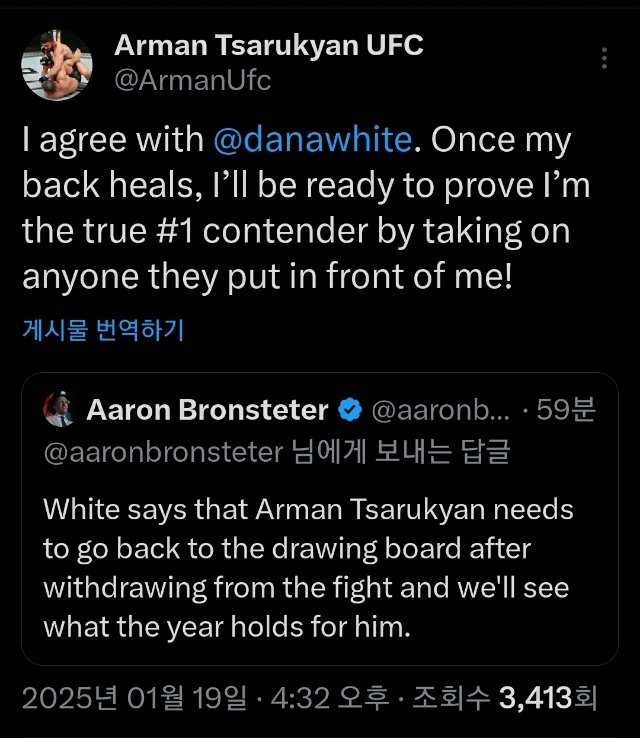Open the Arman Tsarukyan UFC display name
640x738 pixels.
(x=269, y=45)
